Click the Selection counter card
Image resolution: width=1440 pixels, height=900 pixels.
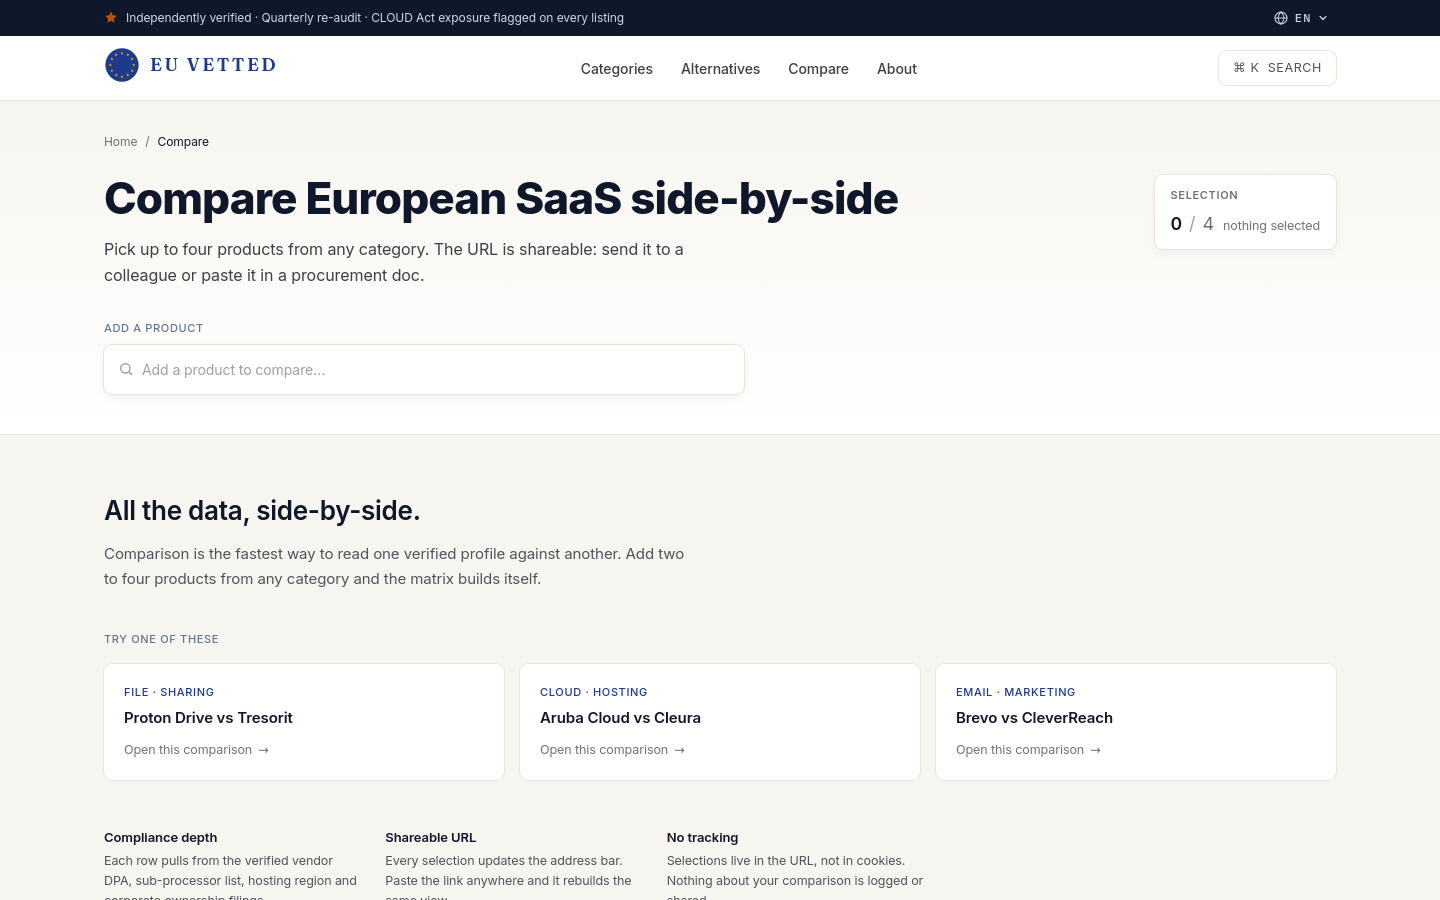[1245, 212]
